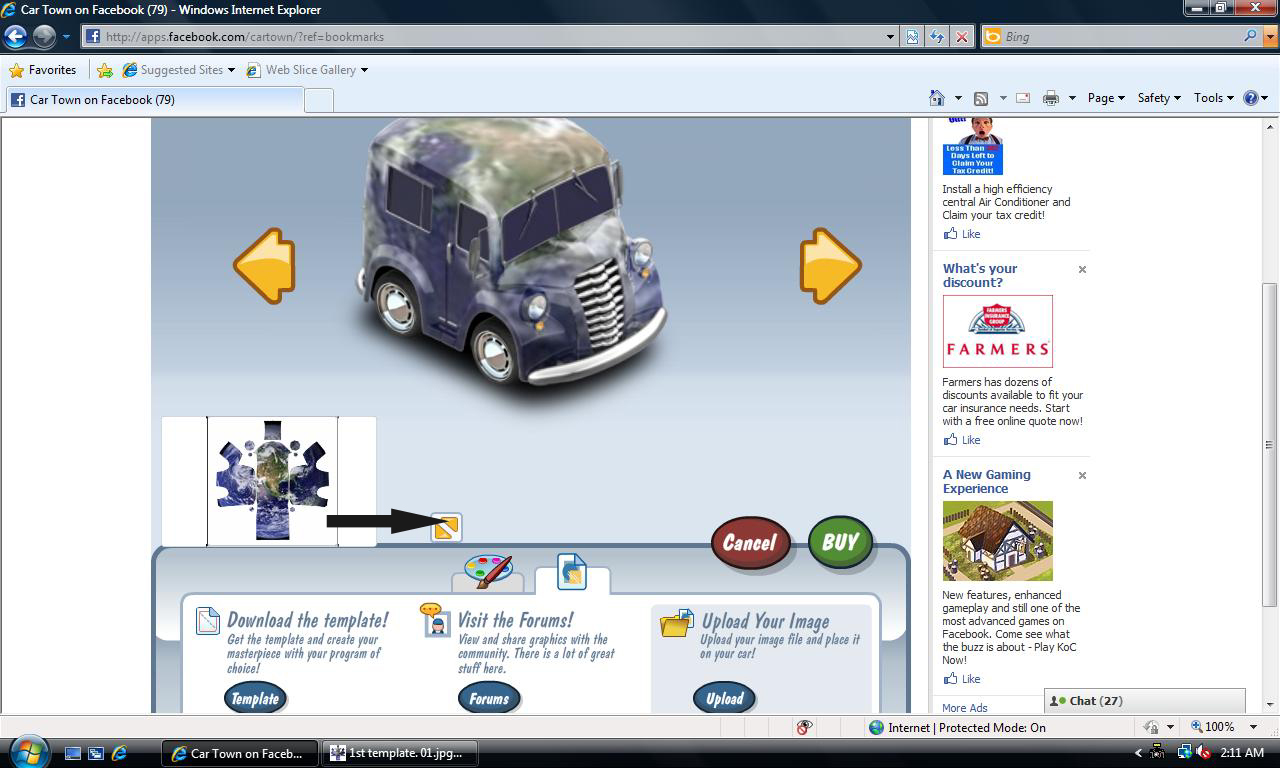Open the Page dropdown menu
The image size is (1280, 768).
[x=1105, y=98]
